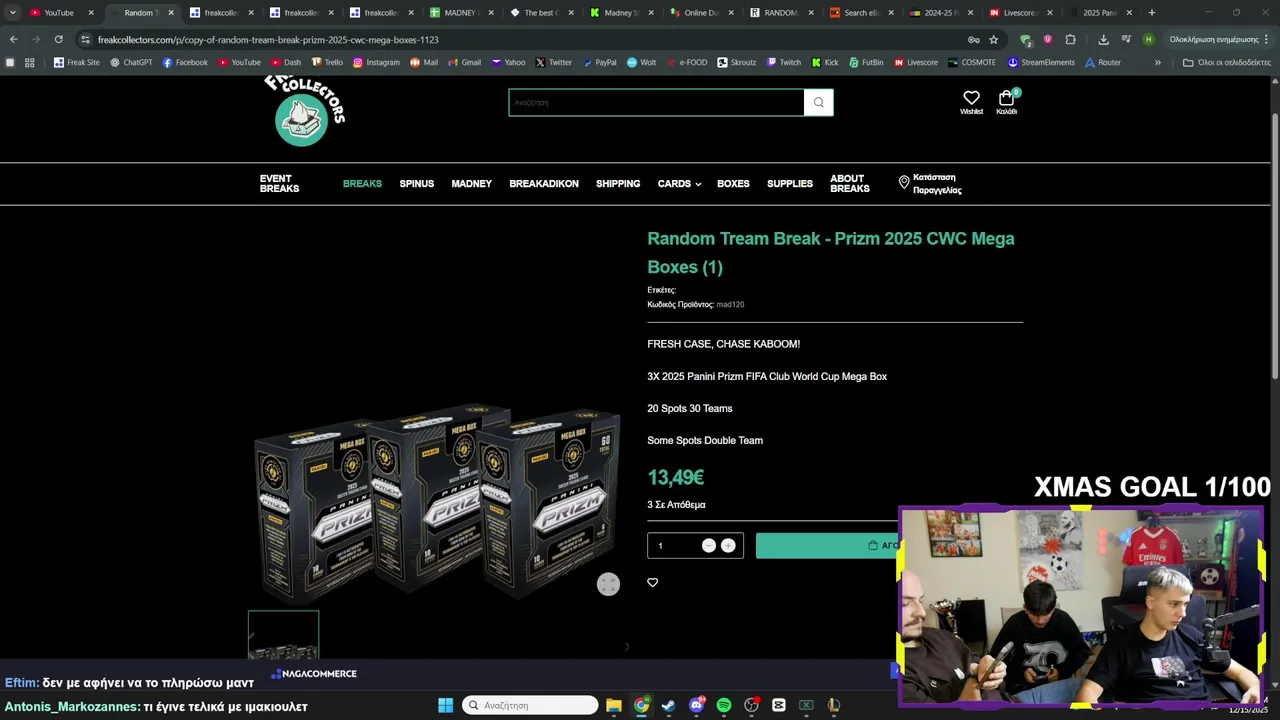Viewport: 1280px width, 720px height.
Task: Open File Explorer from taskbar
Action: coord(614,705)
